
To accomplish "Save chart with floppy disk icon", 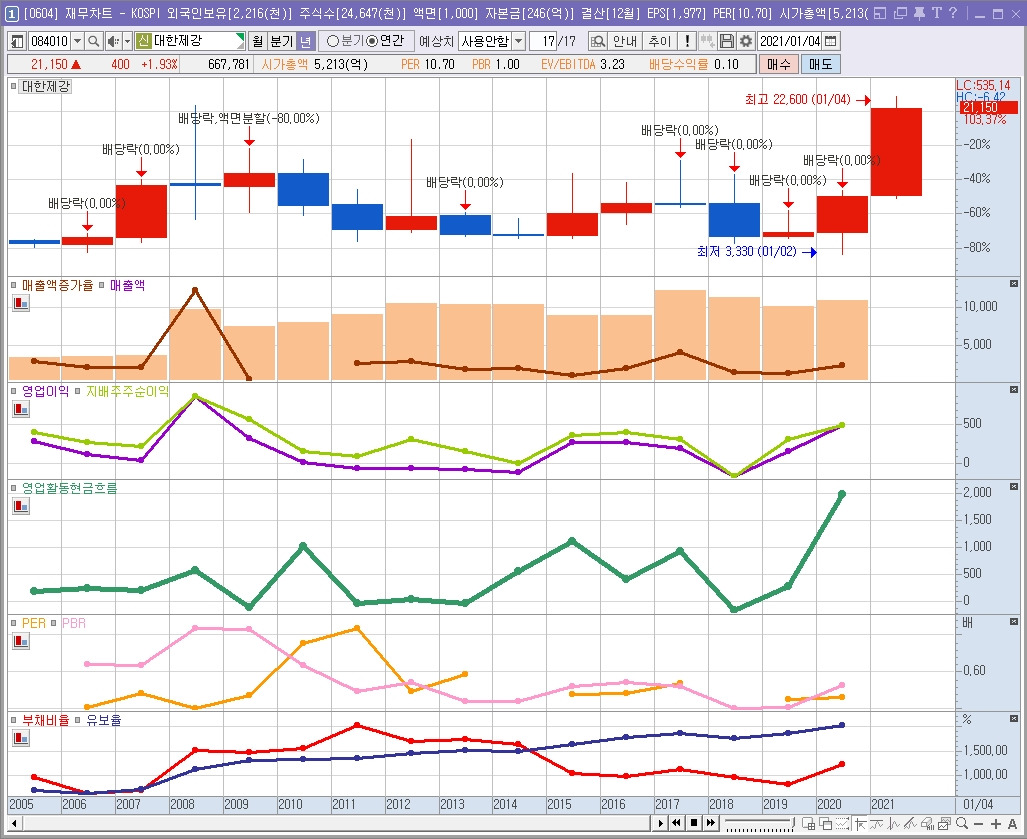I will [x=726, y=41].
